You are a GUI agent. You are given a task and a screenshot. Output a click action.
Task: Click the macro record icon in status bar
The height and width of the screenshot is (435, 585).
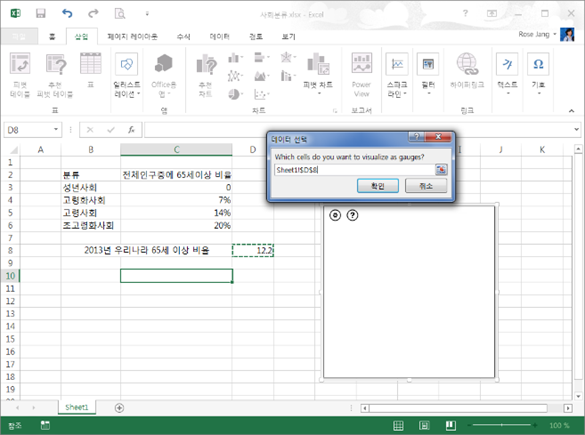[x=45, y=425]
